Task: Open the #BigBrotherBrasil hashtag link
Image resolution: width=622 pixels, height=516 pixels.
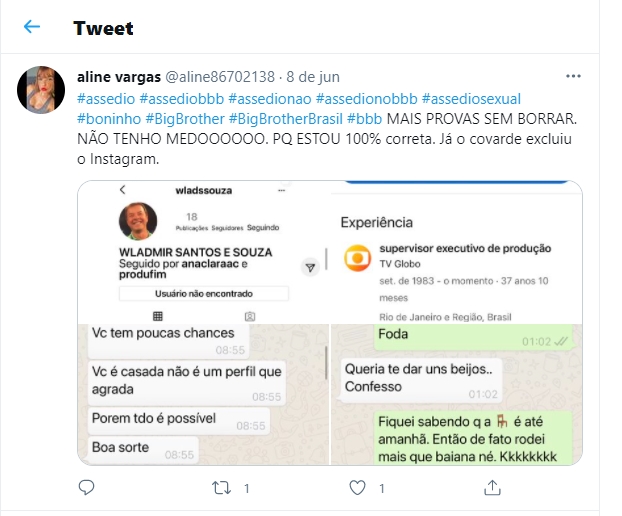Action: (x=286, y=119)
